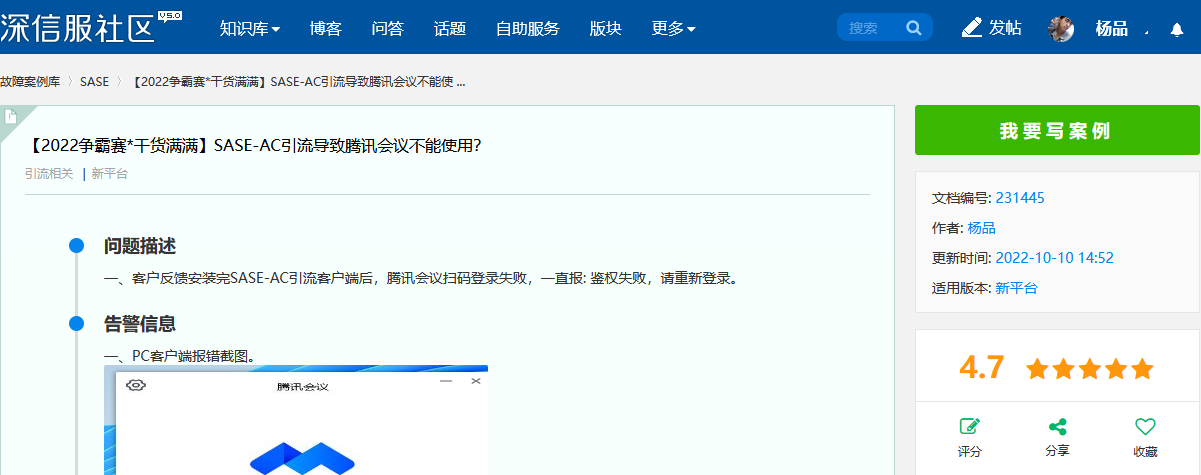The height and width of the screenshot is (475, 1201).
Task: Click the 发帖 text link
Action: 1006,28
